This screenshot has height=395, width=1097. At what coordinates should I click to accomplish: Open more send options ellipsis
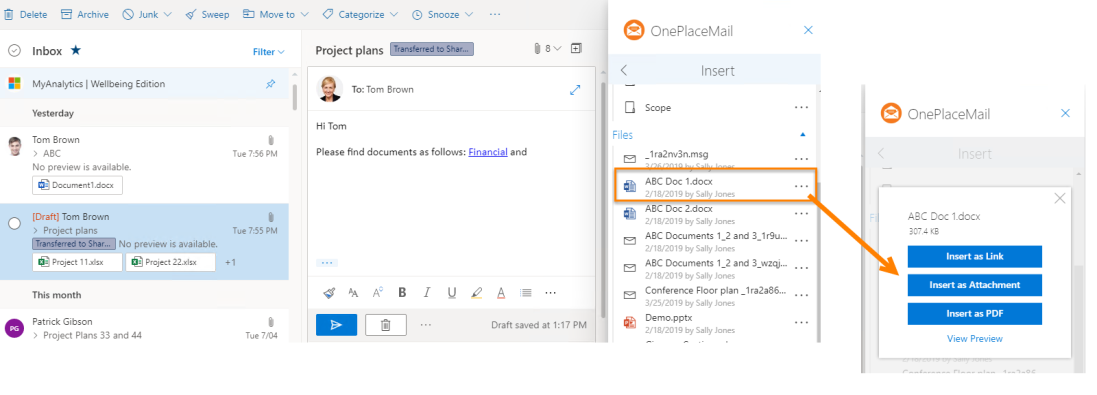pyautogui.click(x=426, y=325)
